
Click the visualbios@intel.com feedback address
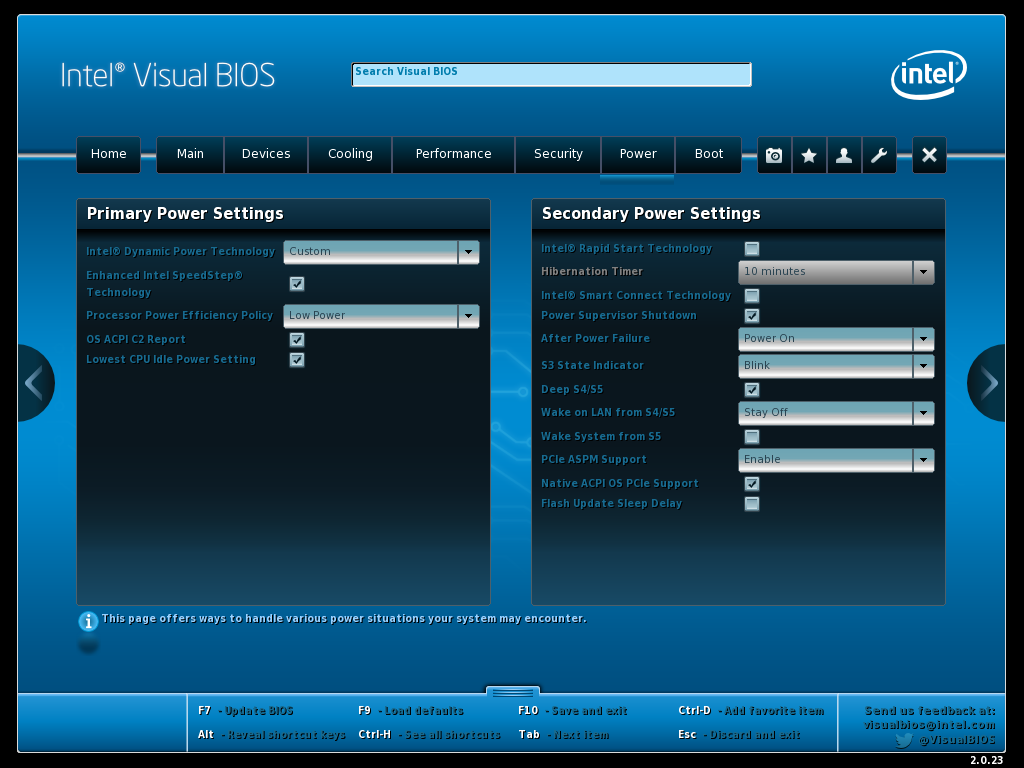929,725
